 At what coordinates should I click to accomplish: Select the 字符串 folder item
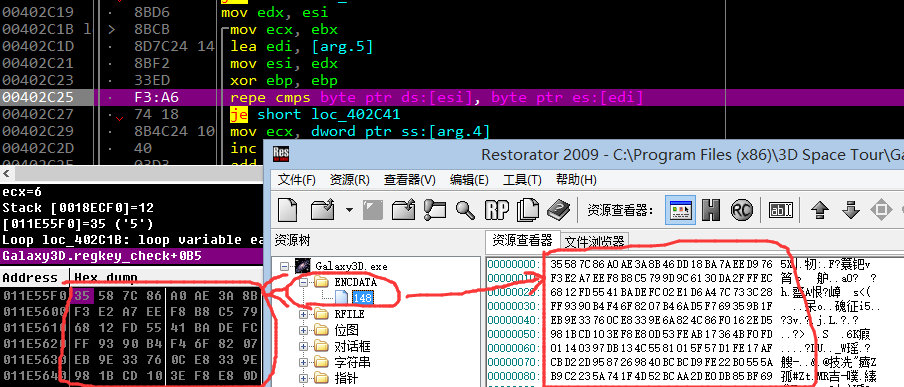tap(352, 363)
